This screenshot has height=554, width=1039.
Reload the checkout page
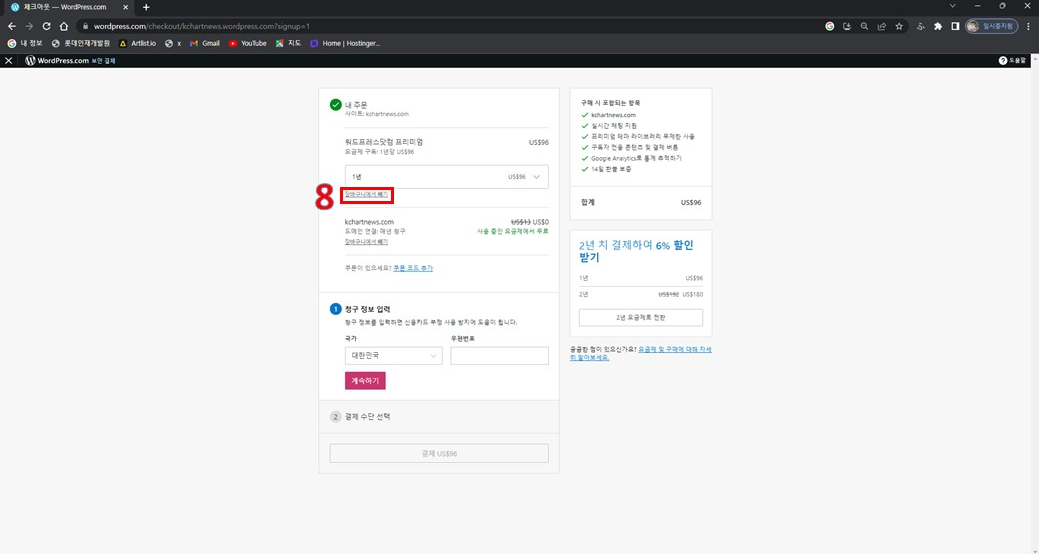[46, 27]
